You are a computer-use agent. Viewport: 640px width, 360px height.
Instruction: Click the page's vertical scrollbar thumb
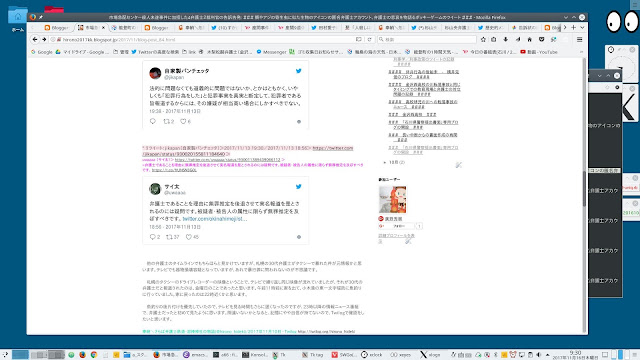point(584,188)
